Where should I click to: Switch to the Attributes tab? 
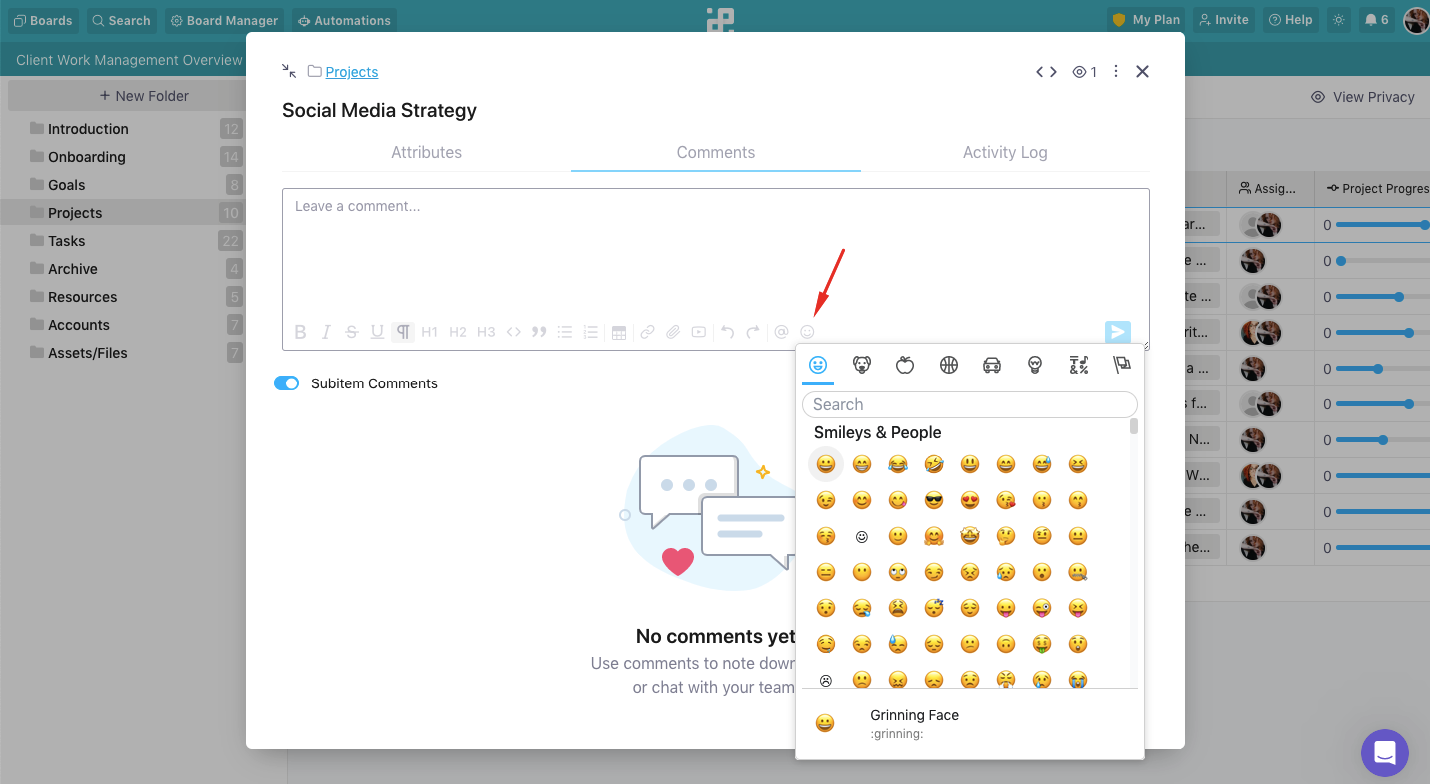pyautogui.click(x=426, y=153)
